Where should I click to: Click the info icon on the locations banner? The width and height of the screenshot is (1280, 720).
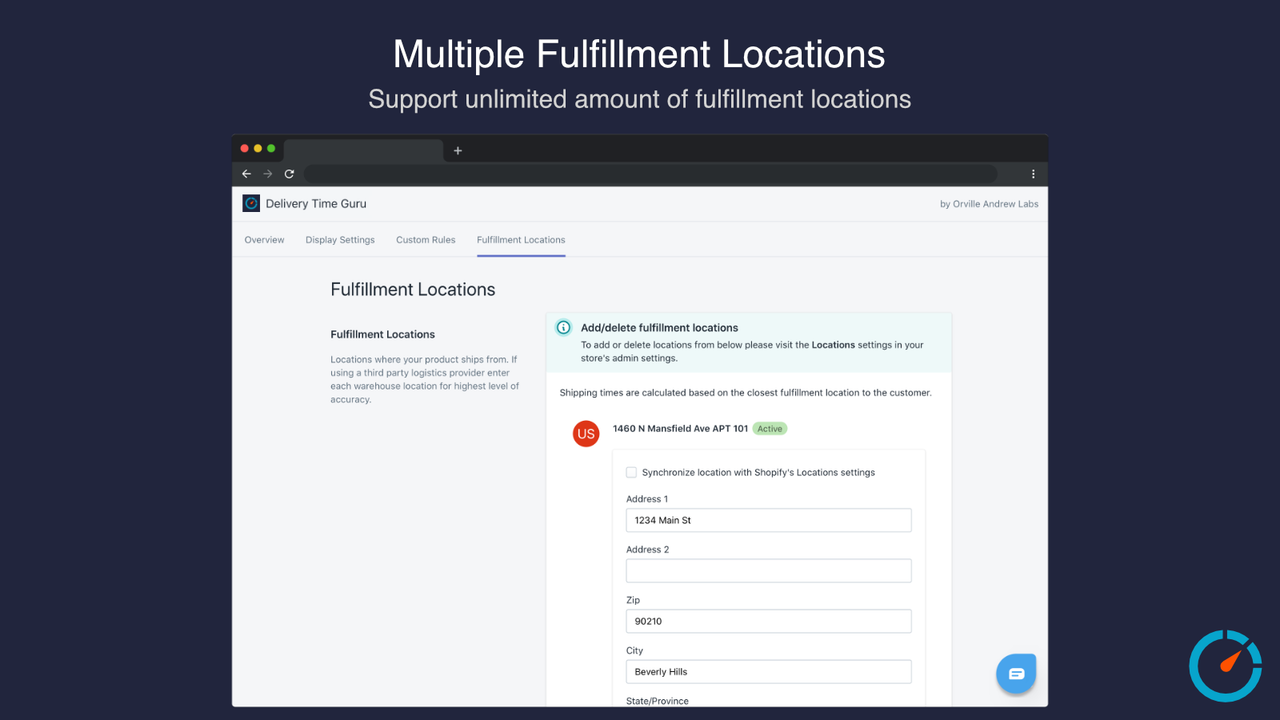[x=563, y=327]
